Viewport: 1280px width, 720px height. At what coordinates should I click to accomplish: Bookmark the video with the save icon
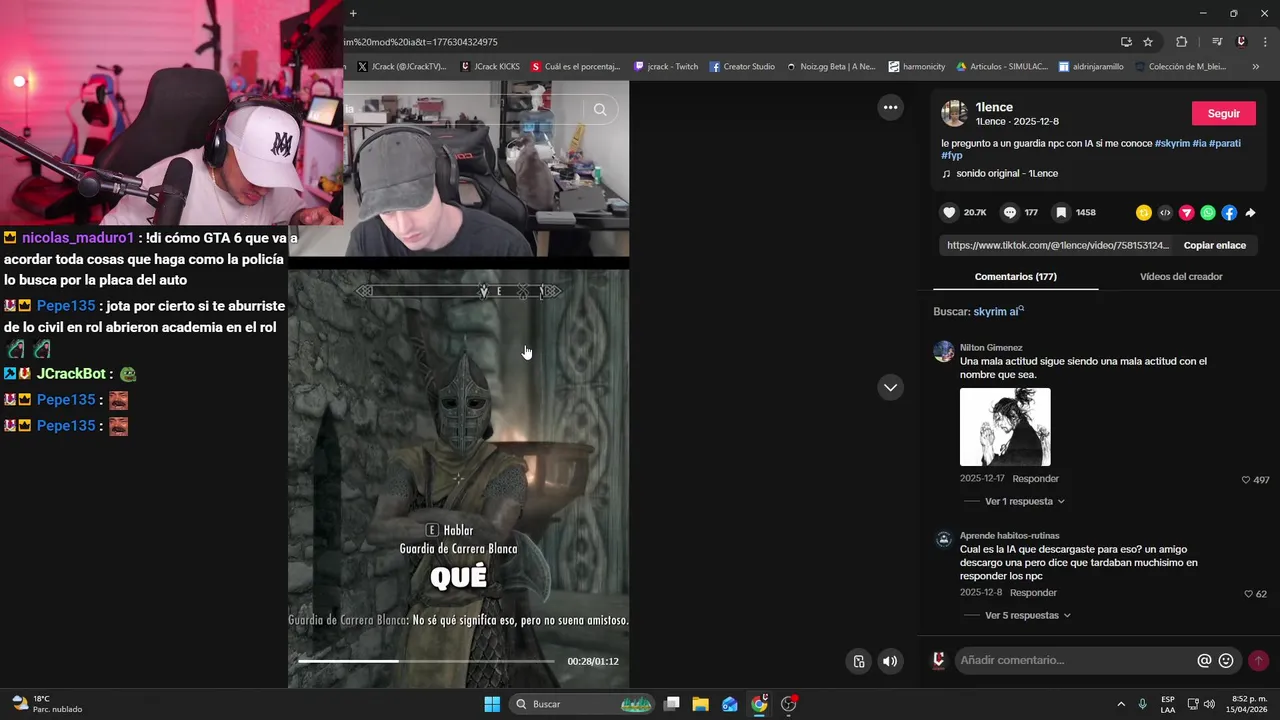[x=1061, y=212]
